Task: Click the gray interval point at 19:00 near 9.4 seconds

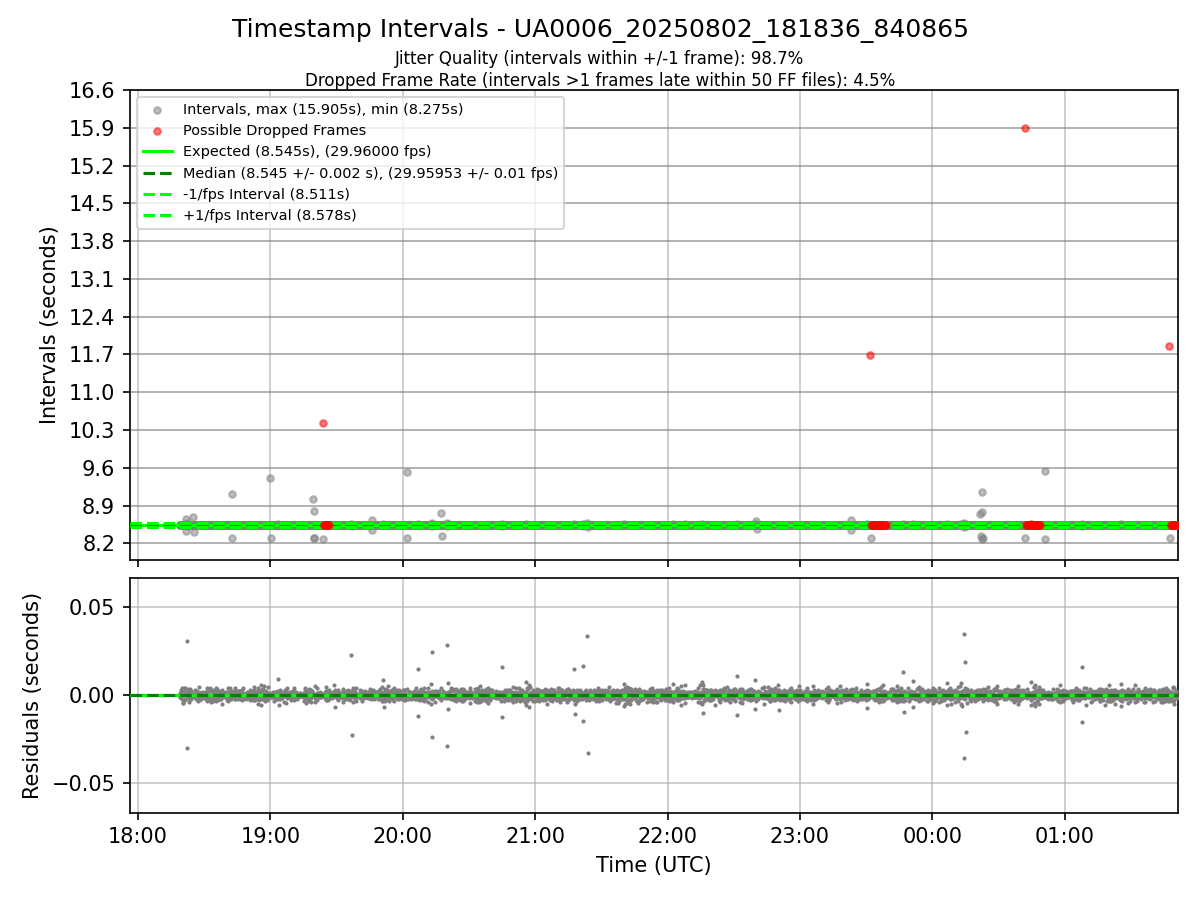Action: (x=270, y=478)
